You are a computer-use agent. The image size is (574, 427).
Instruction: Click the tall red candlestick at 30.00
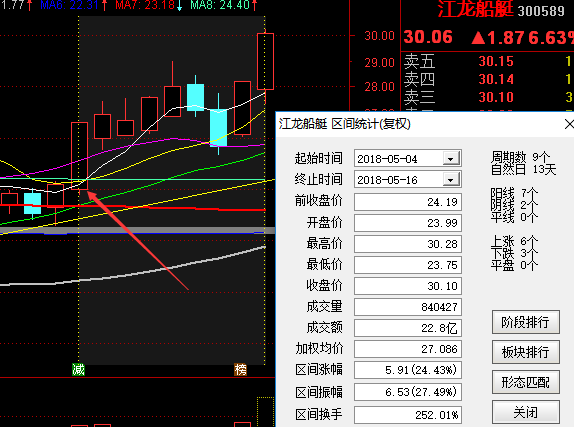pos(265,61)
